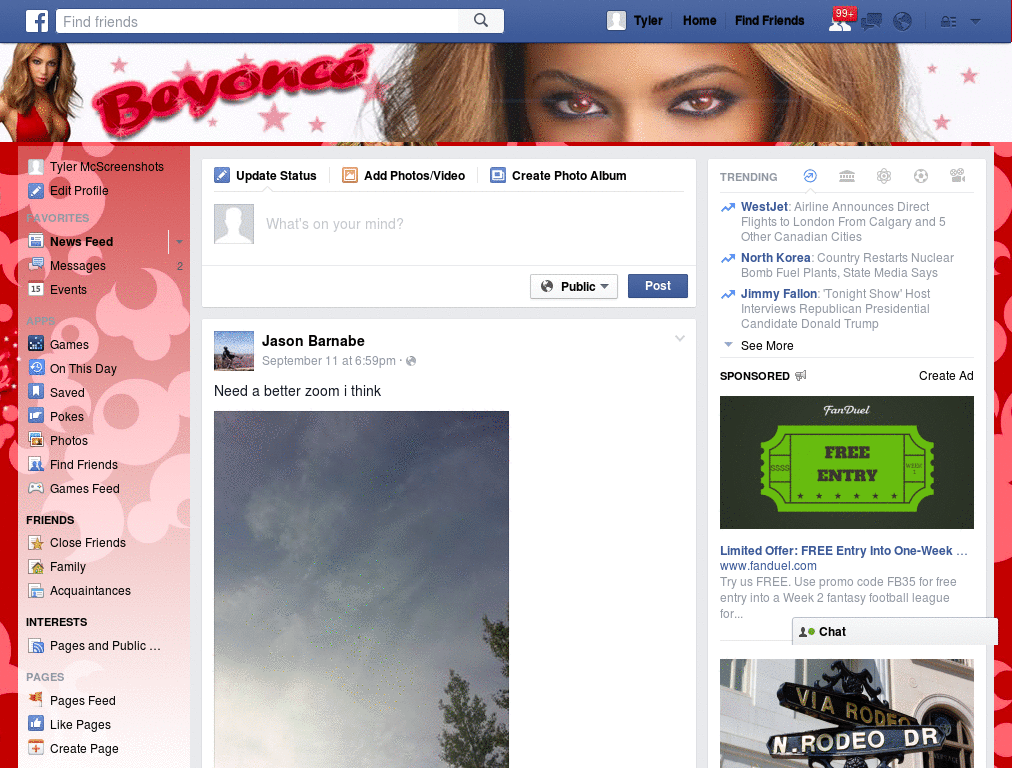The height and width of the screenshot is (768, 1024).
Task: Click the Post button
Action: (658, 286)
